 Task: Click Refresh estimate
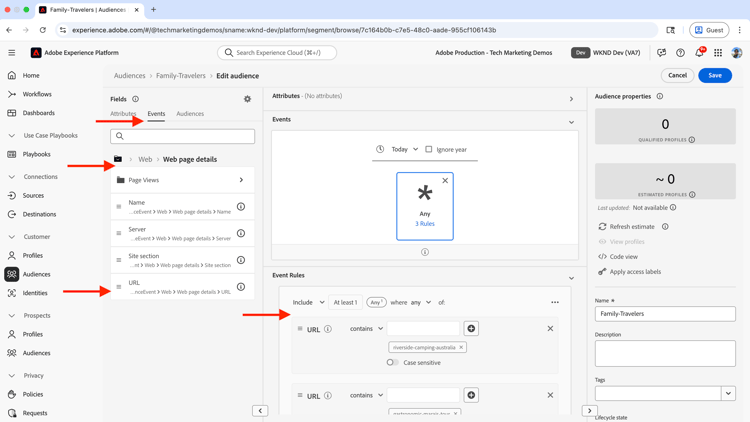(x=627, y=227)
